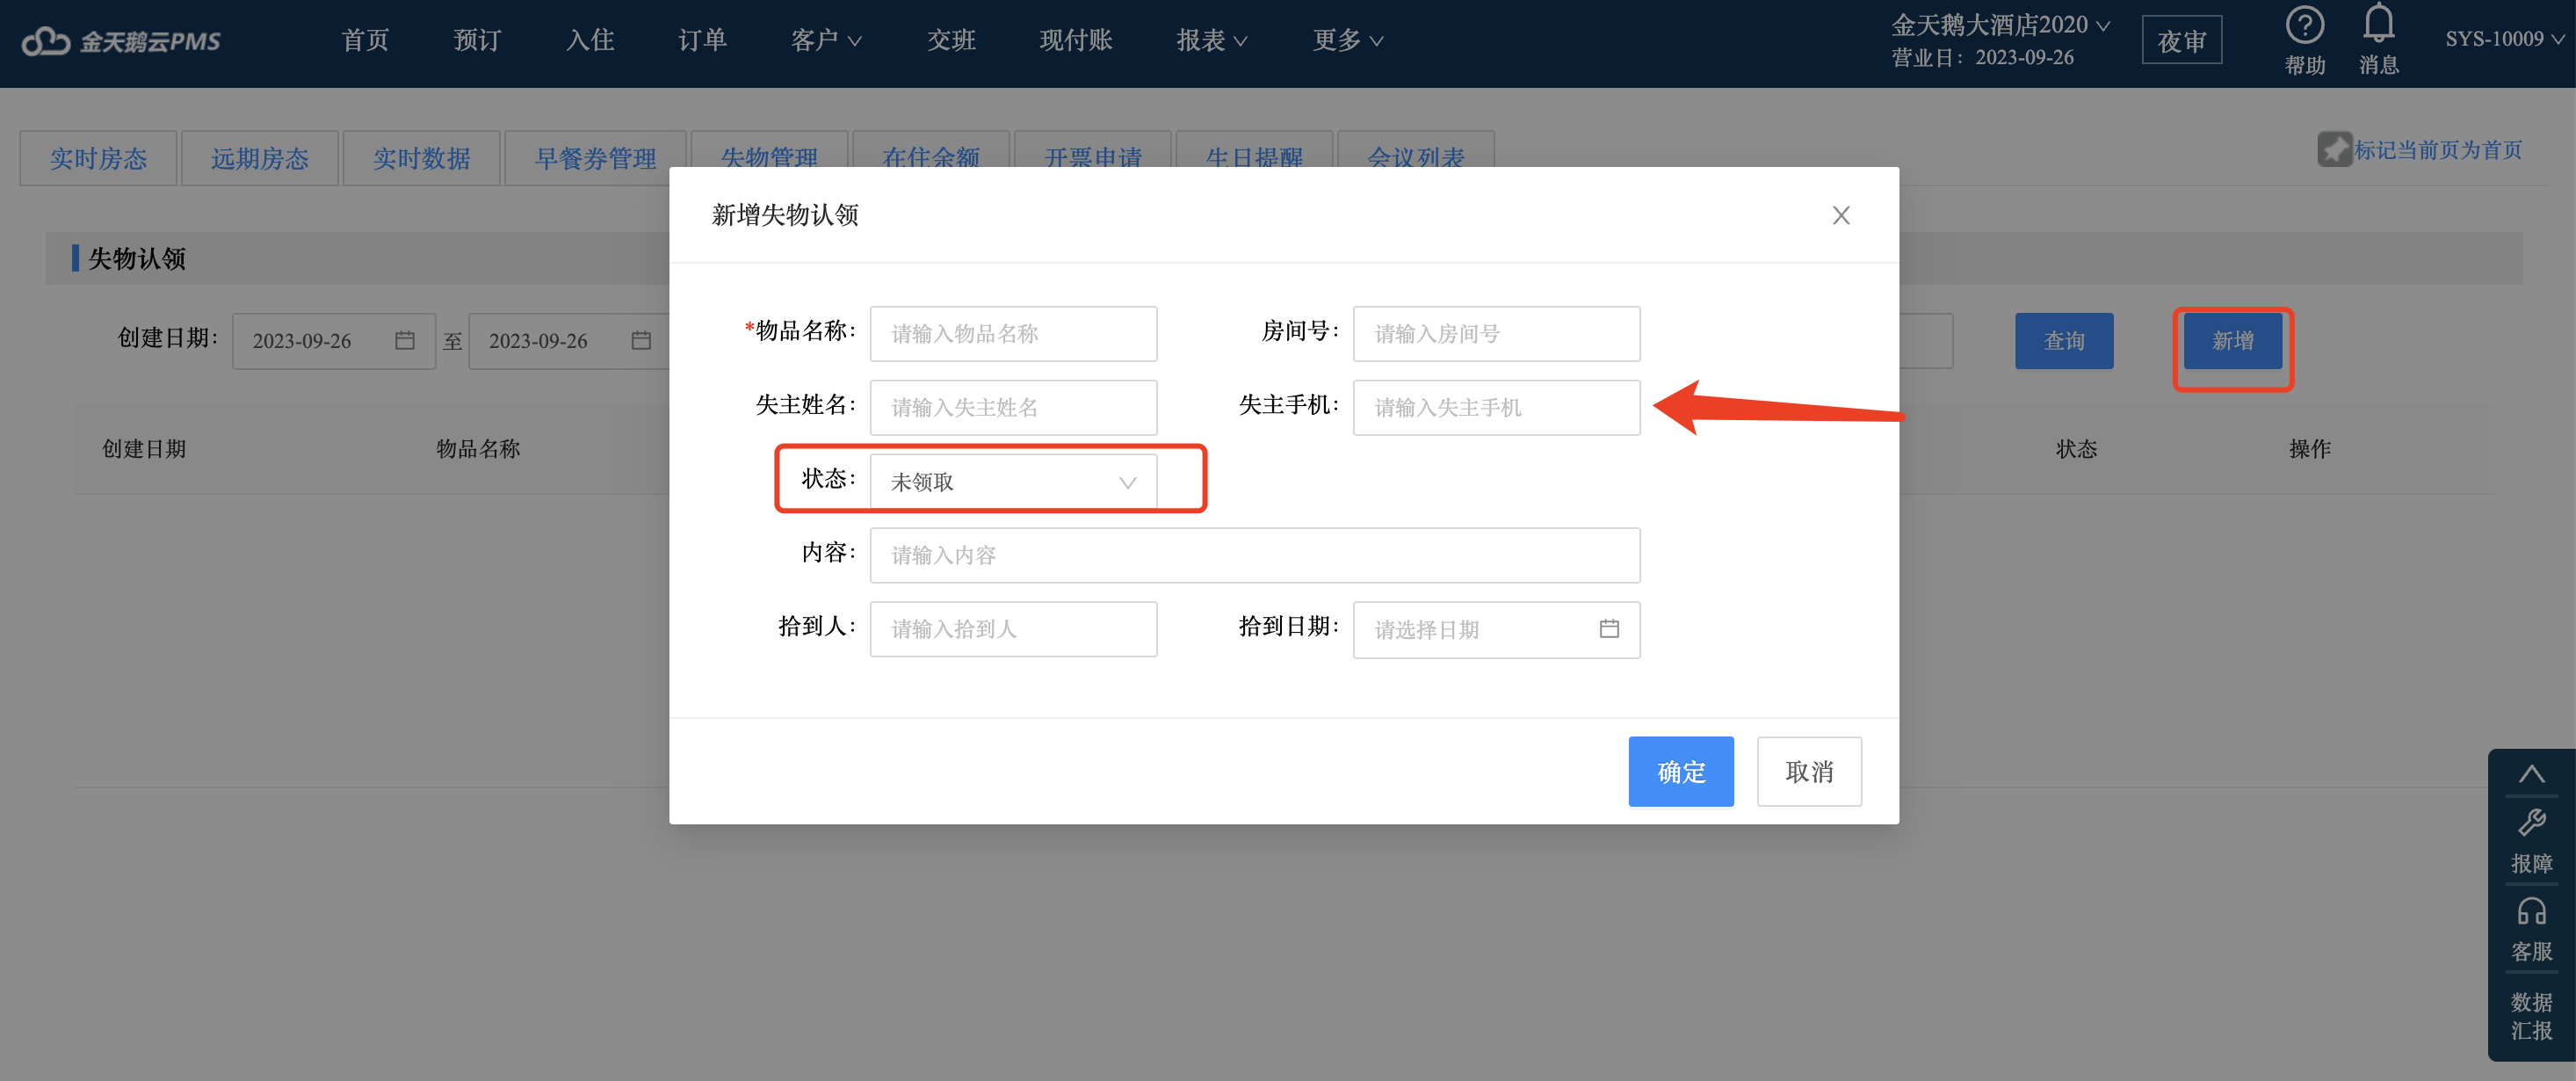2576x1081 pixels.
Task: Click the 新增 button
Action: click(2232, 341)
